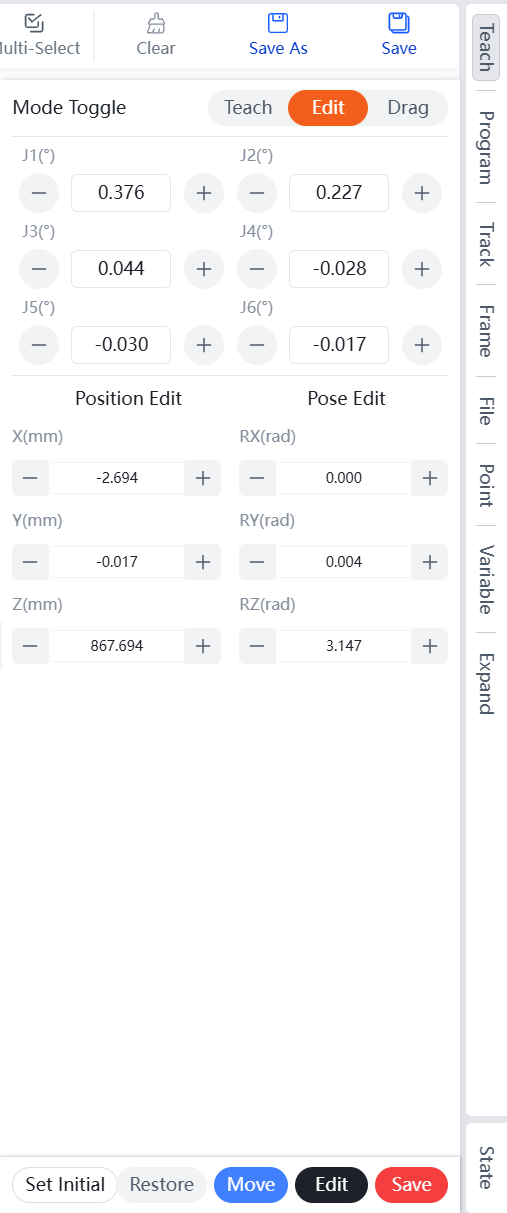Click the Set Initial button
Image resolution: width=507 pixels, height=1213 pixels.
(x=65, y=1185)
